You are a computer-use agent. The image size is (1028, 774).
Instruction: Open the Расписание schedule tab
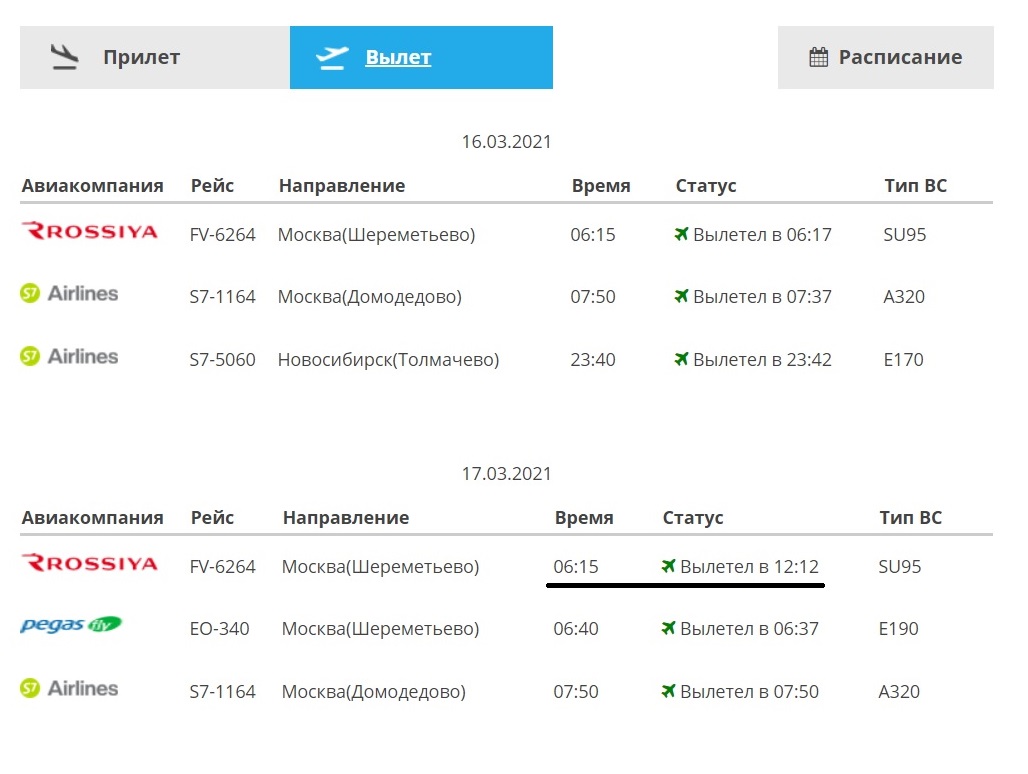click(x=885, y=58)
